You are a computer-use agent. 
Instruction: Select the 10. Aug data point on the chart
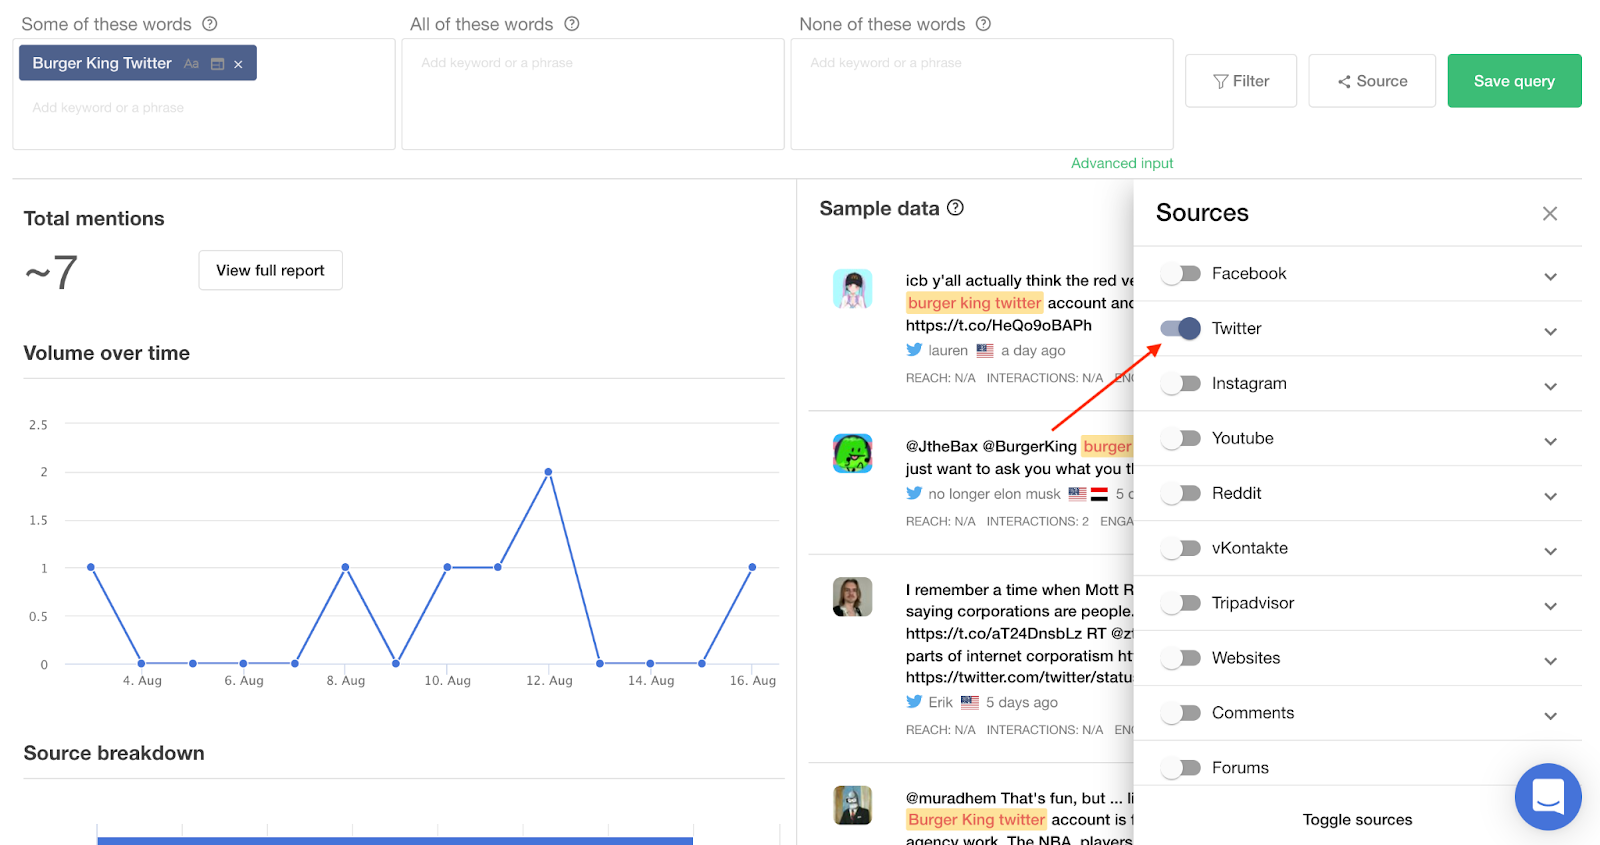pyautogui.click(x=447, y=567)
